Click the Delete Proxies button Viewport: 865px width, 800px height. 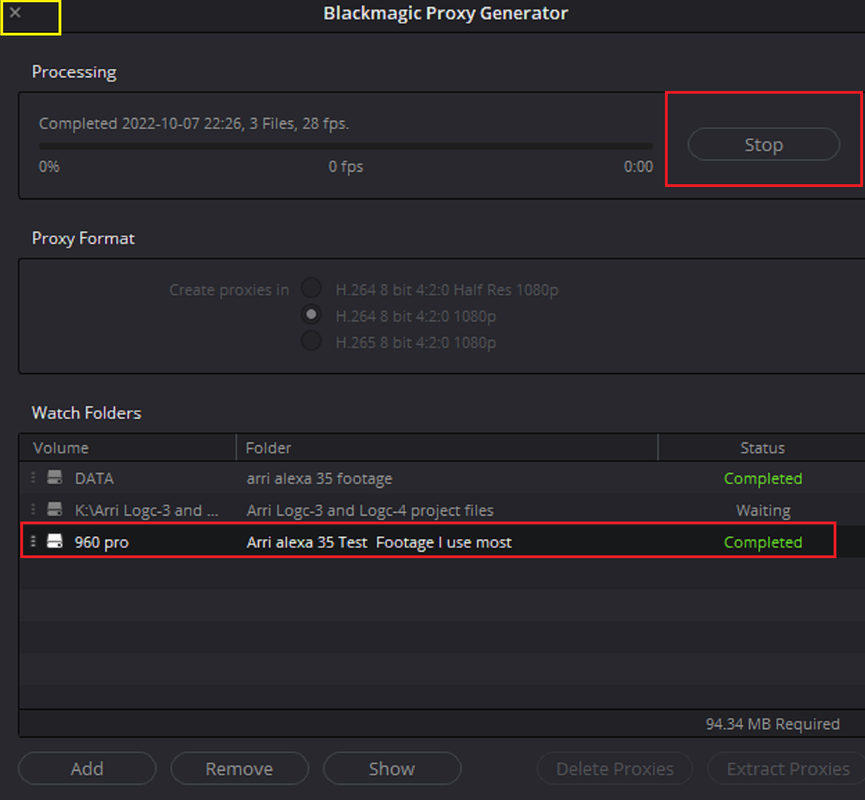pyautogui.click(x=615, y=768)
